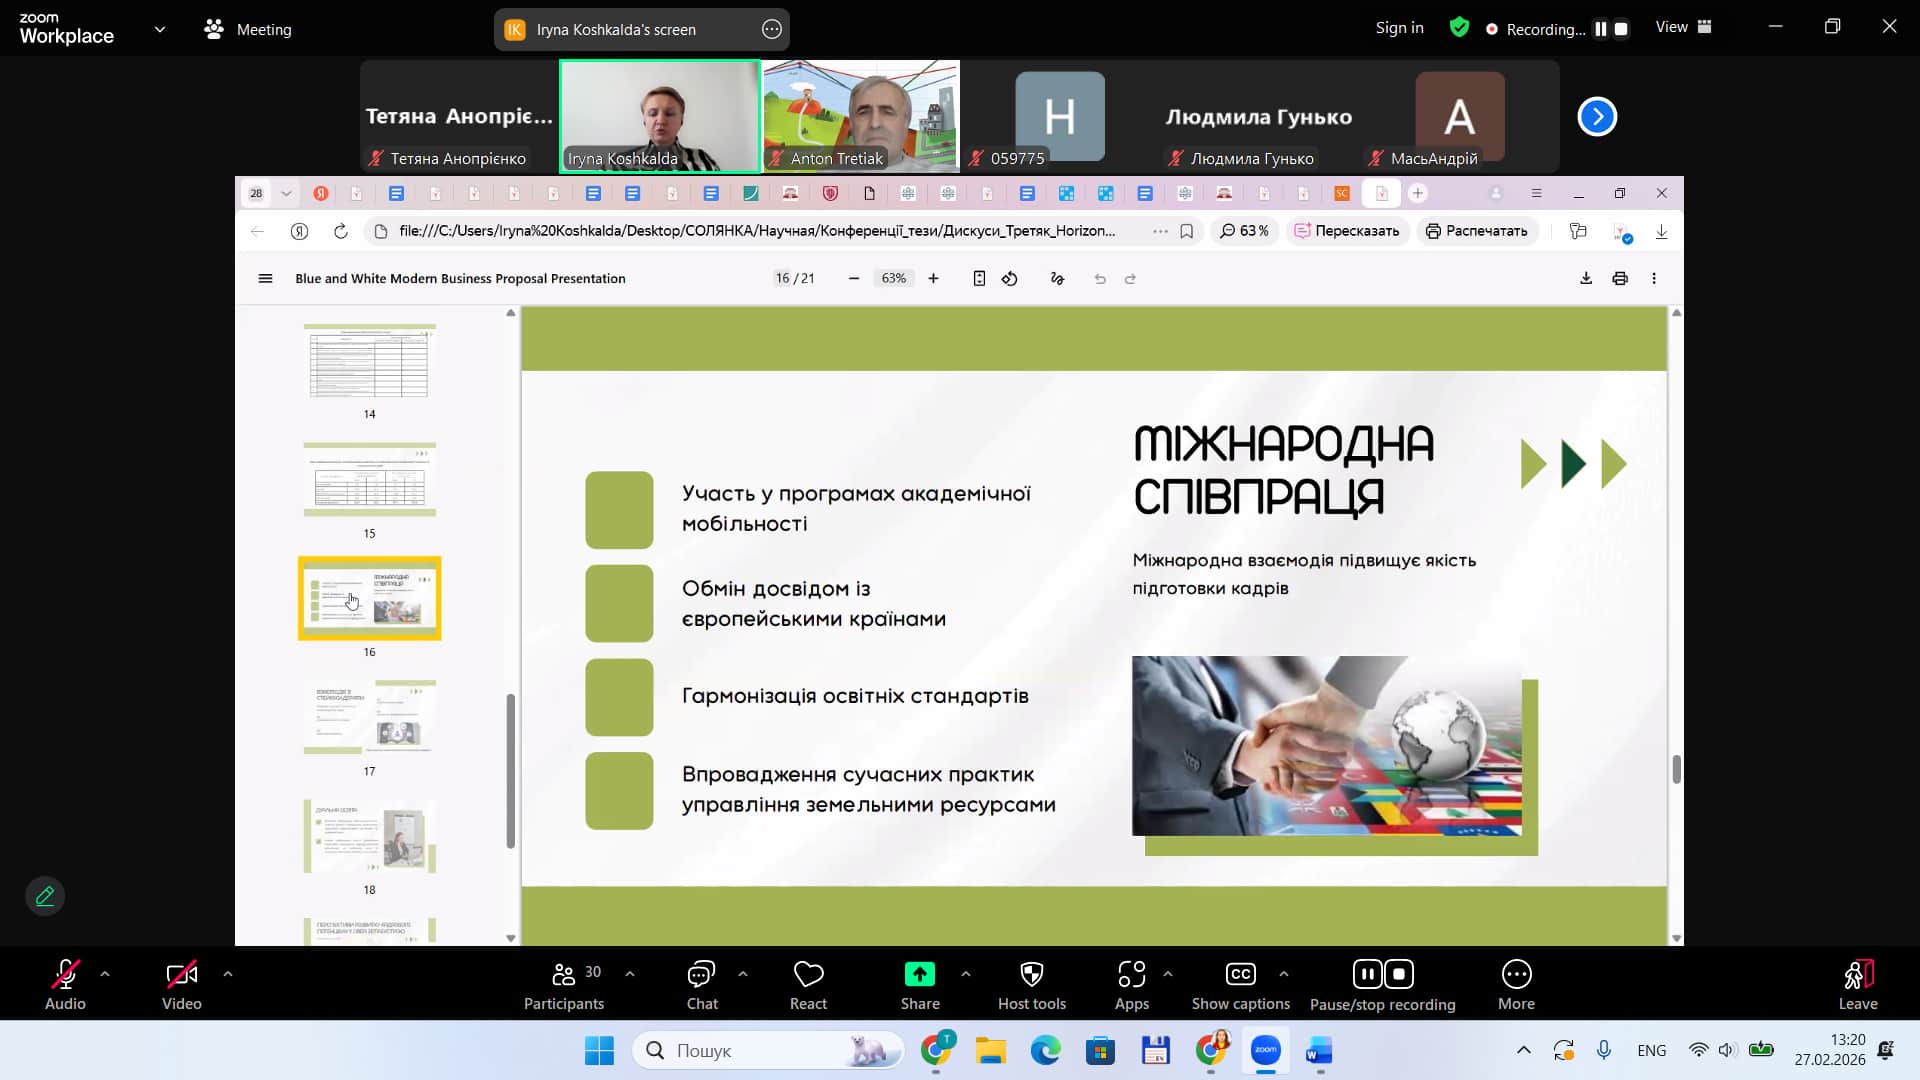Open Host tools shield icon
1920x1080 pixels.
tap(1031, 975)
